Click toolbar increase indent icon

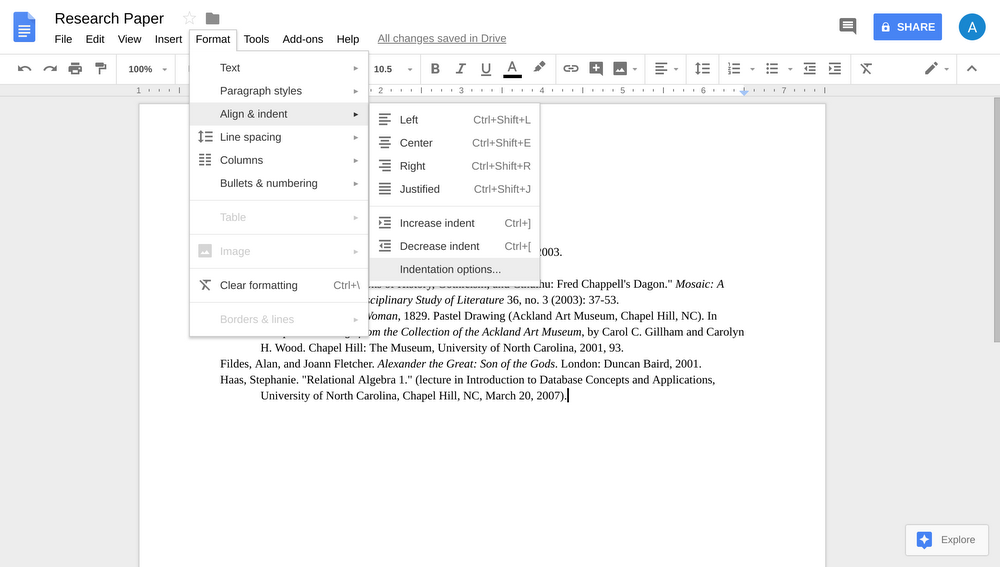click(x=834, y=68)
